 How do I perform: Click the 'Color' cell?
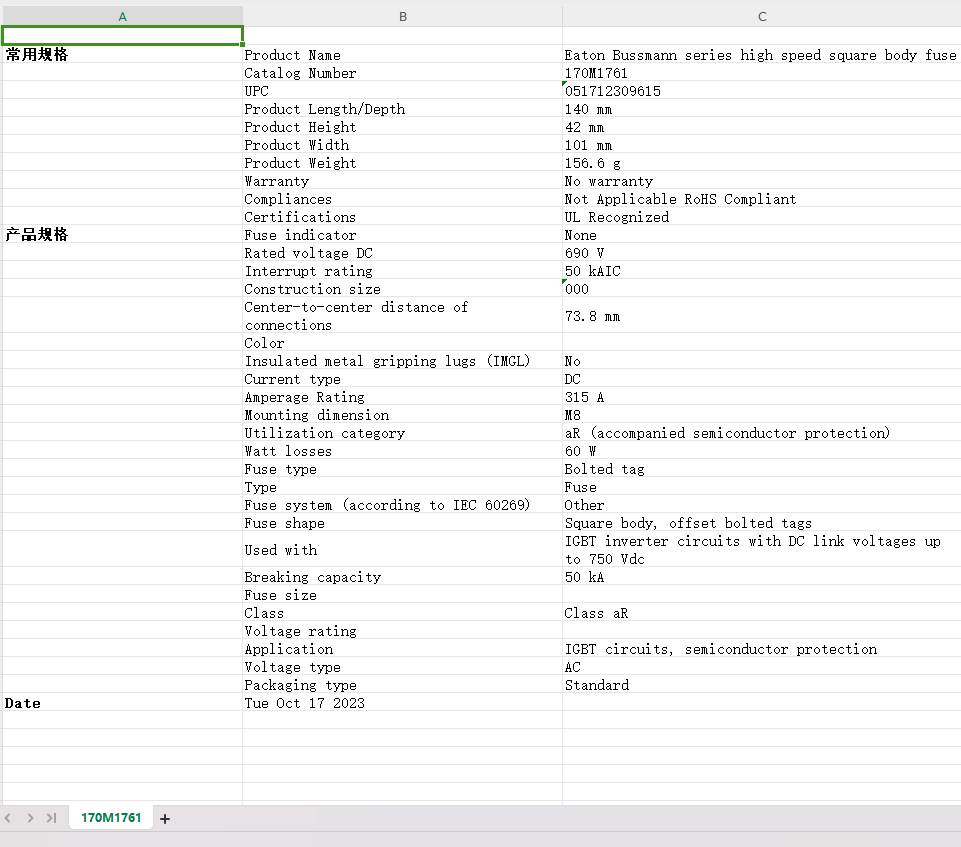pyautogui.click(x=403, y=343)
